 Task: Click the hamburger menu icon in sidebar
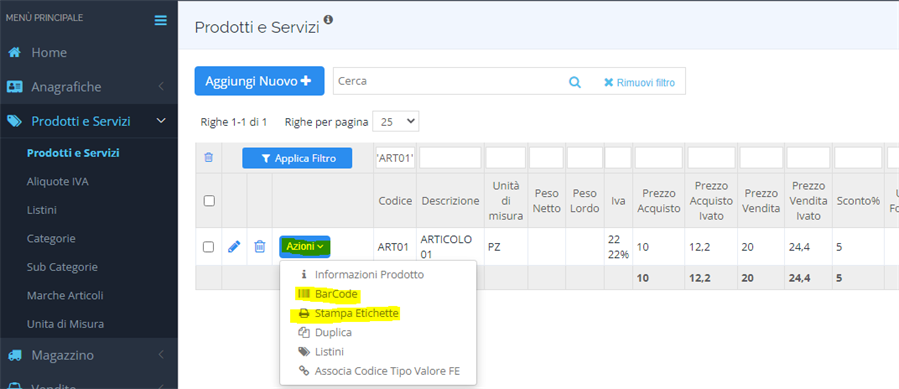pyautogui.click(x=161, y=20)
